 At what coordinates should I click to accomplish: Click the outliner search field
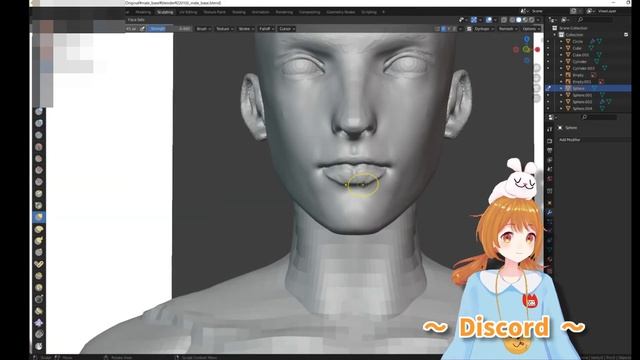596,20
